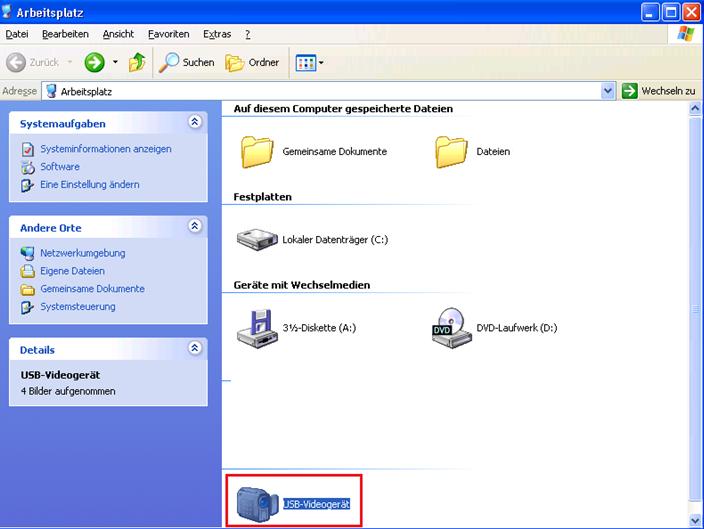The width and height of the screenshot is (704, 529).
Task: Select the USB-Videogerät camera icon
Action: click(257, 504)
